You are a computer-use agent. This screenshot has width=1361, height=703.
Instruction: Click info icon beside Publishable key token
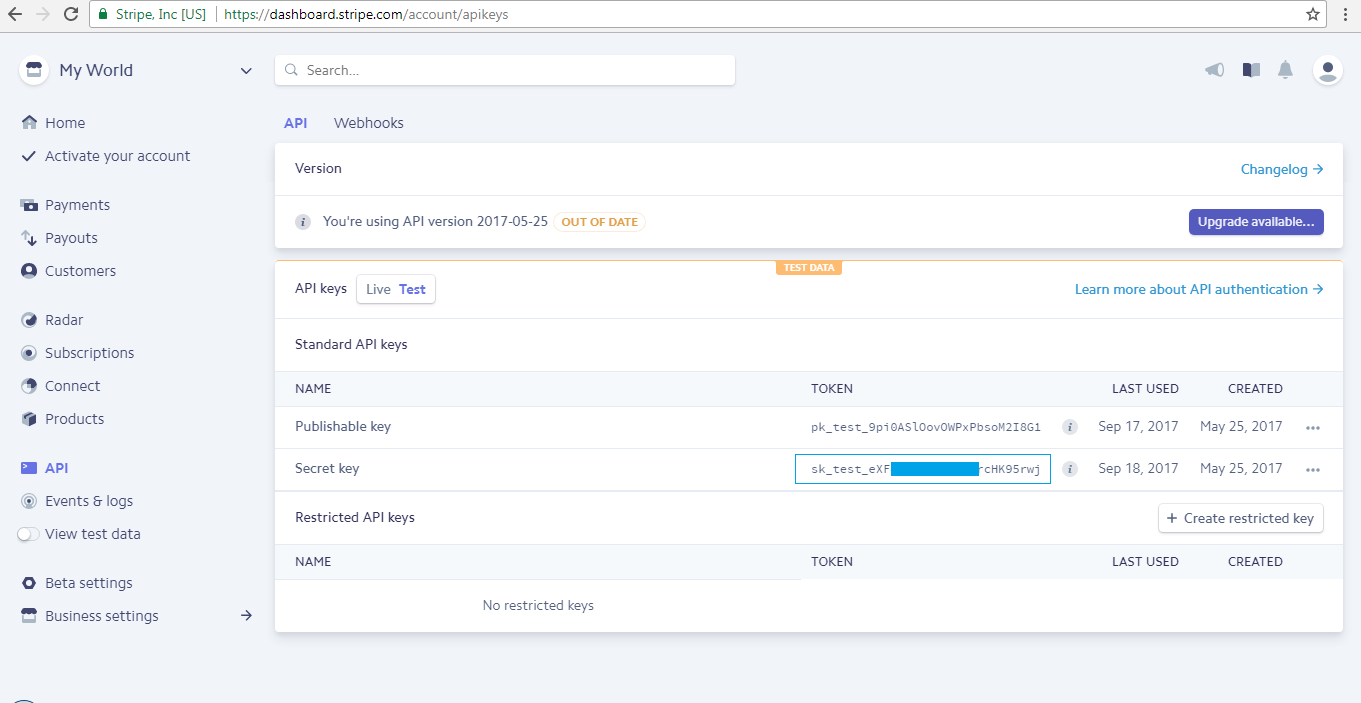coord(1069,427)
